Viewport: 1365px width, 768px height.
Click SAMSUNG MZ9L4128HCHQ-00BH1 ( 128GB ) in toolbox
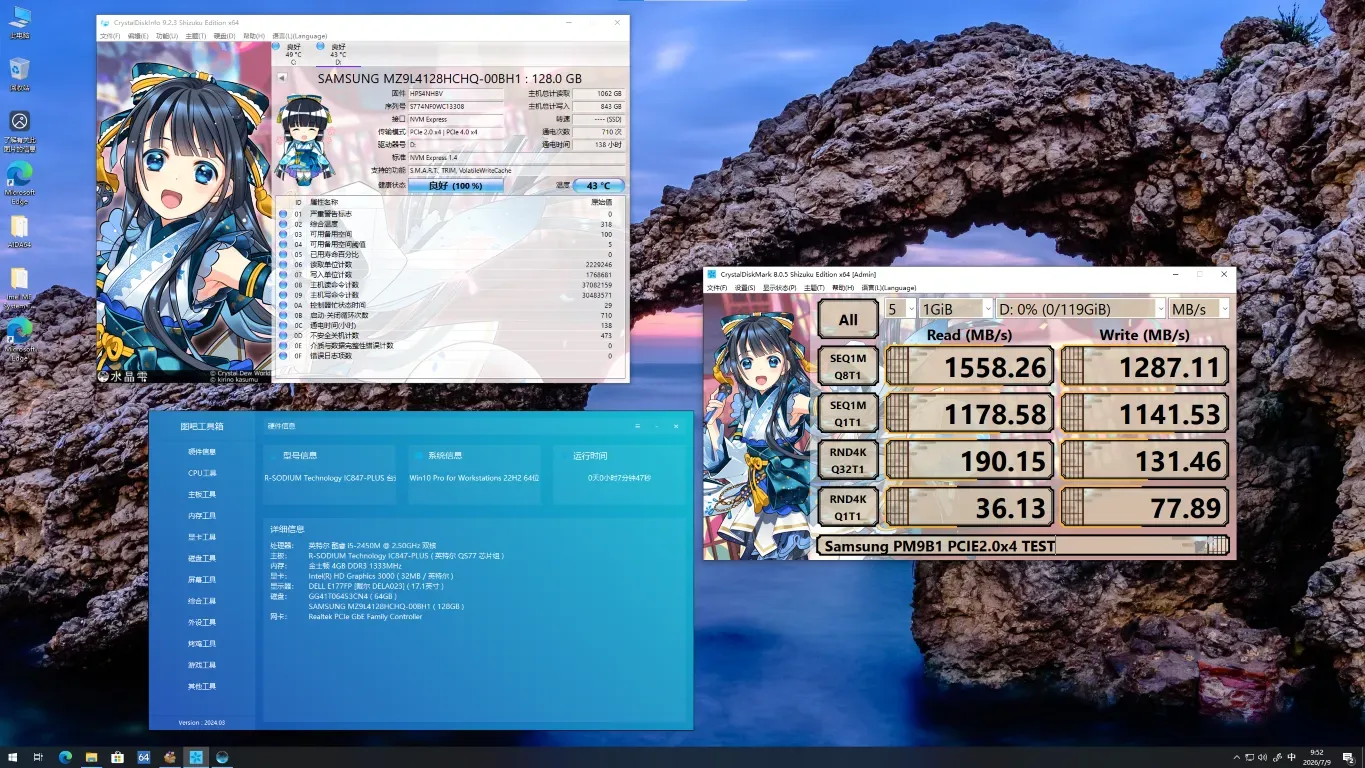coord(386,606)
